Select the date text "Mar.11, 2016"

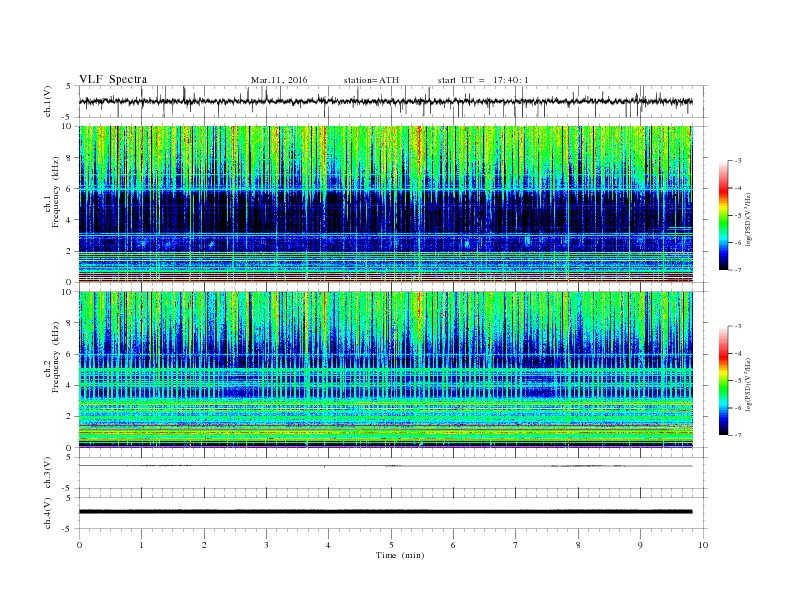[x=279, y=80]
